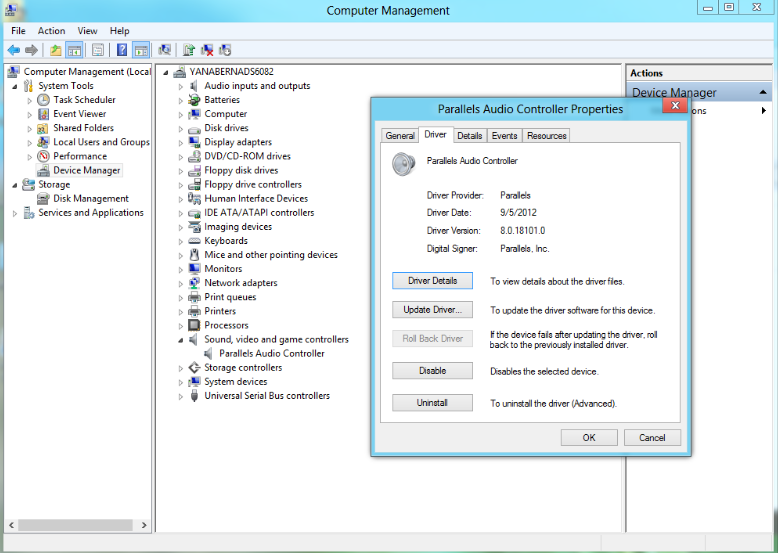Select the System devices row

pyautogui.click(x=236, y=382)
